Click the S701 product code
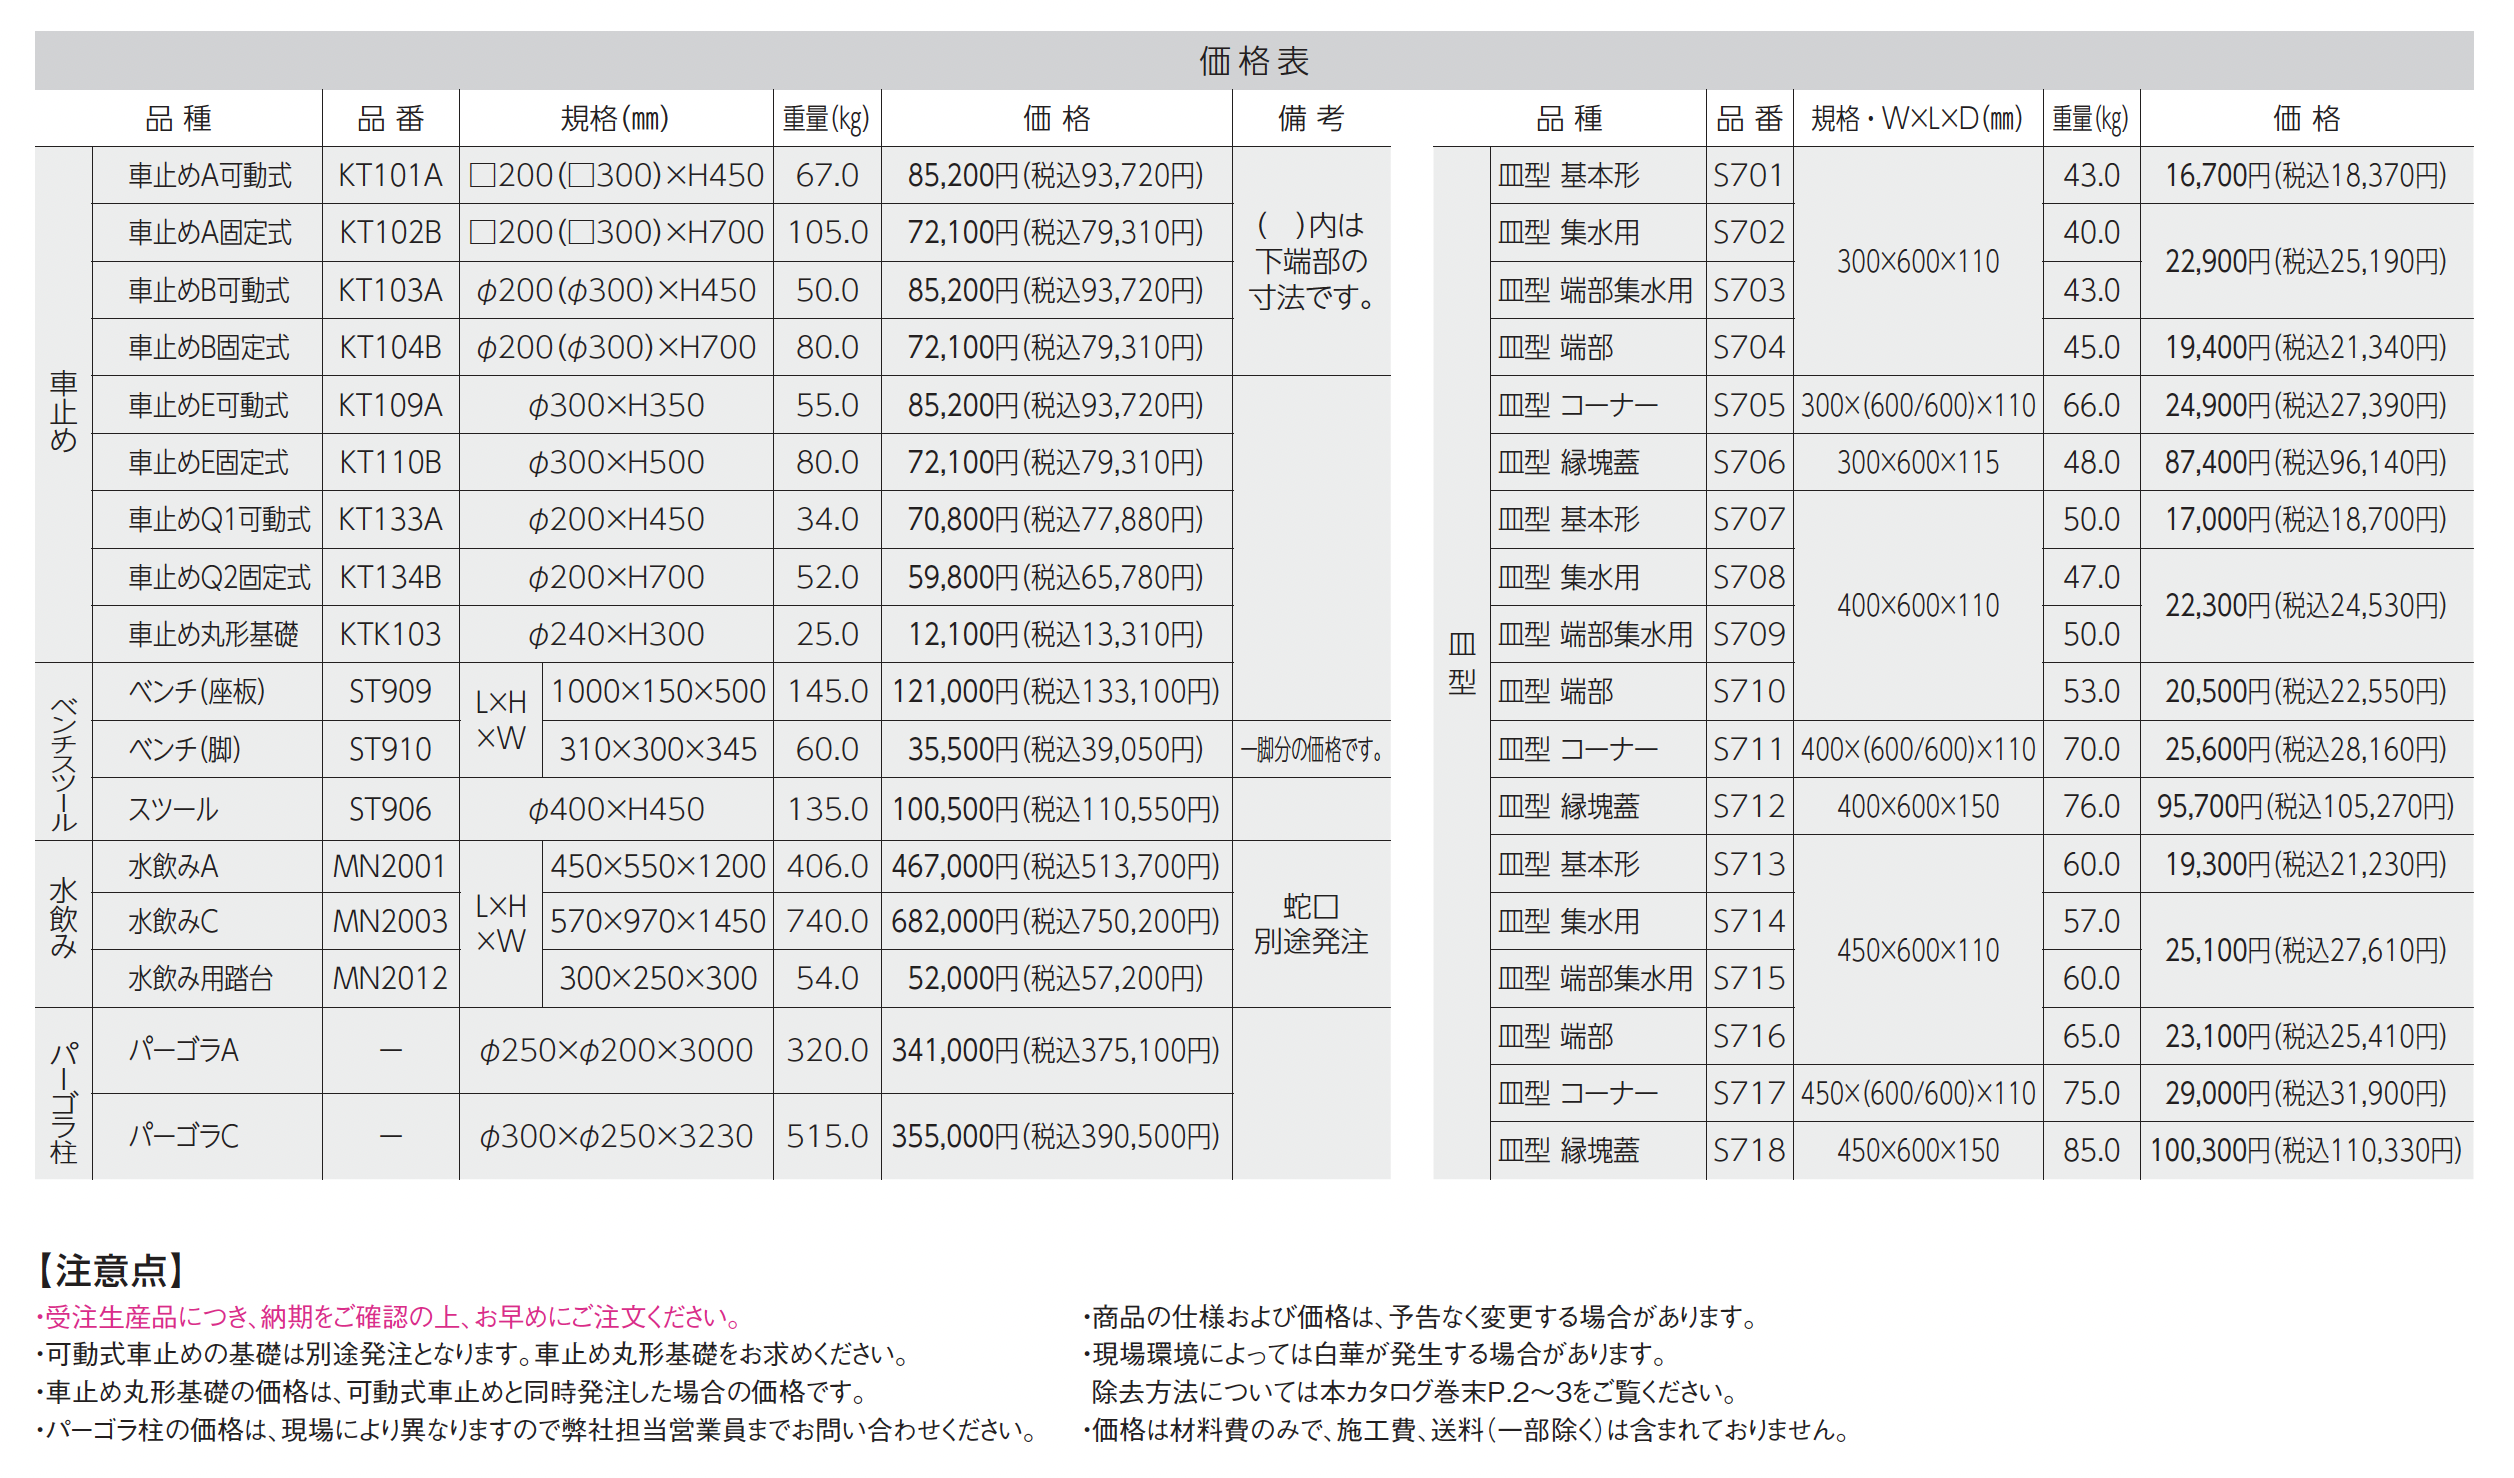 click(1748, 176)
